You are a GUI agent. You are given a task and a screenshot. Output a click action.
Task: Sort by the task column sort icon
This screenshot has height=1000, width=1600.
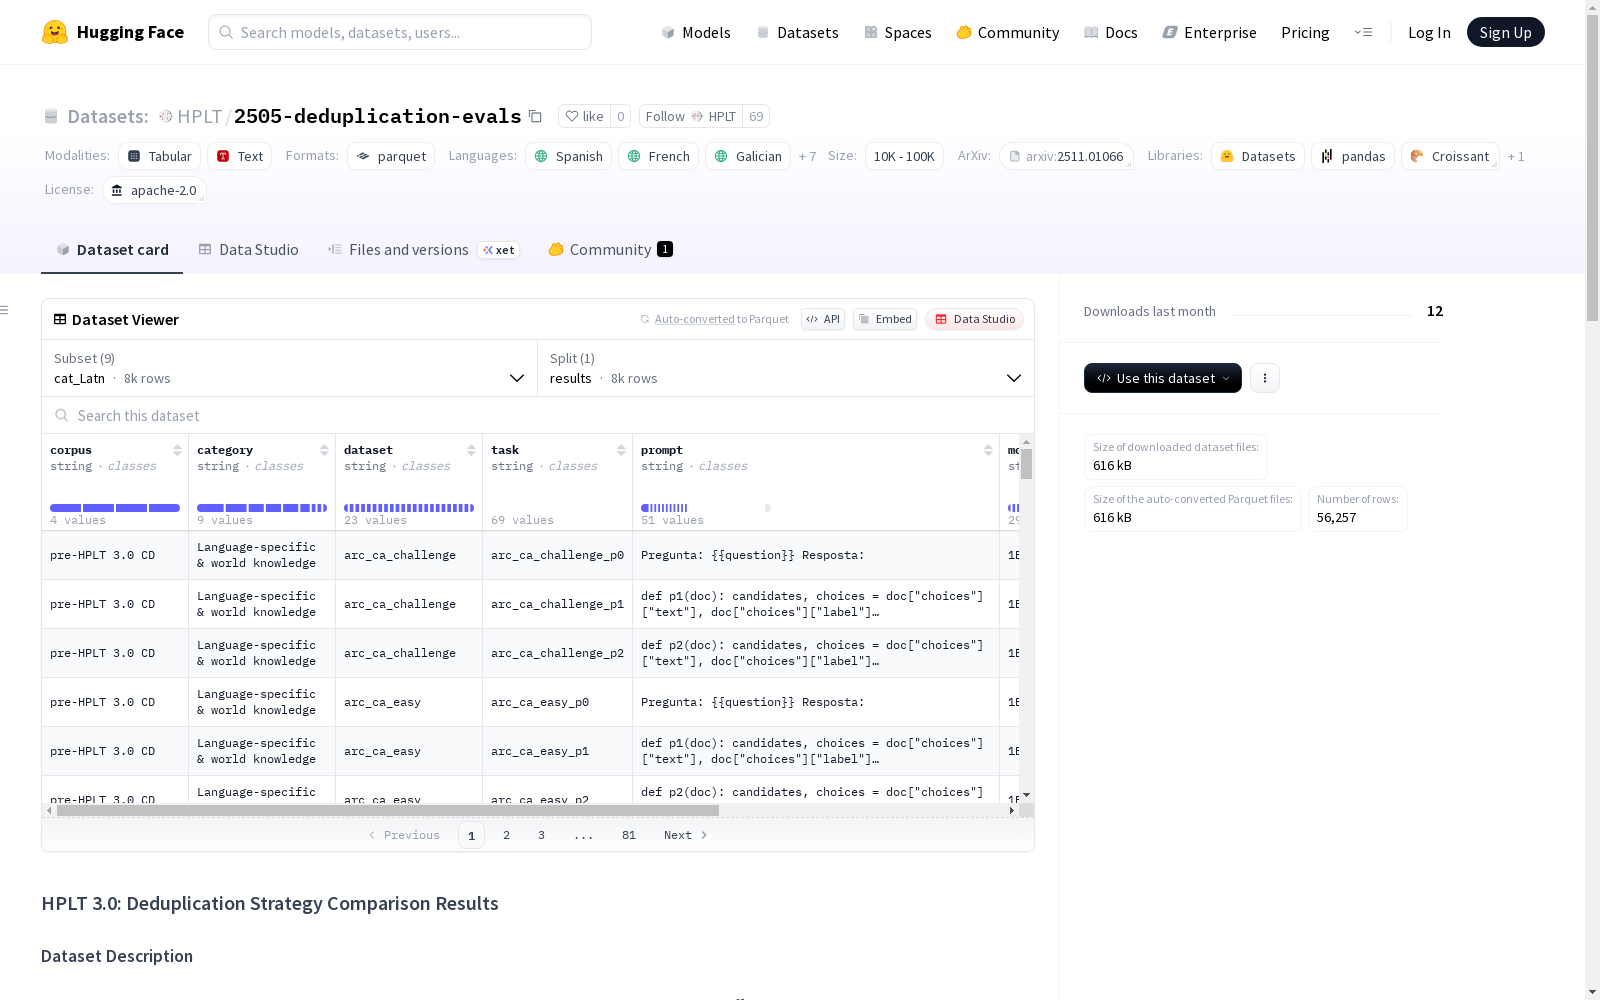coord(621,450)
